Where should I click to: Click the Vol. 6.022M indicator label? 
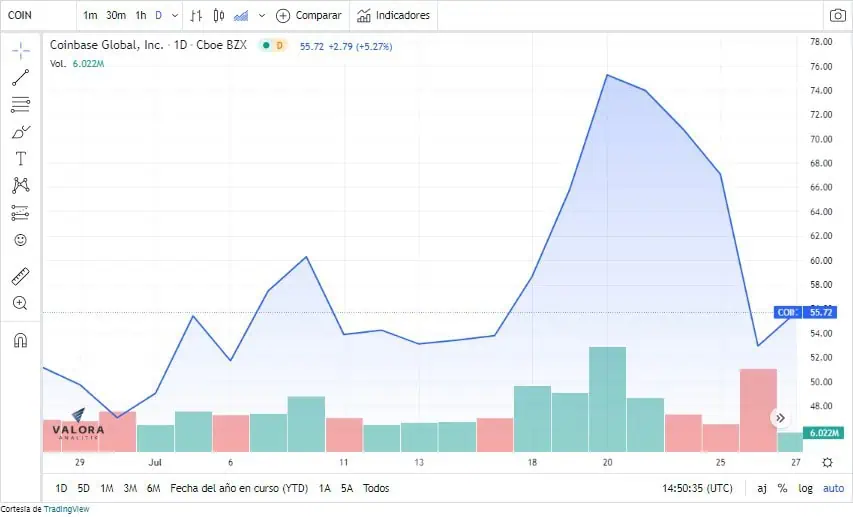click(x=77, y=64)
